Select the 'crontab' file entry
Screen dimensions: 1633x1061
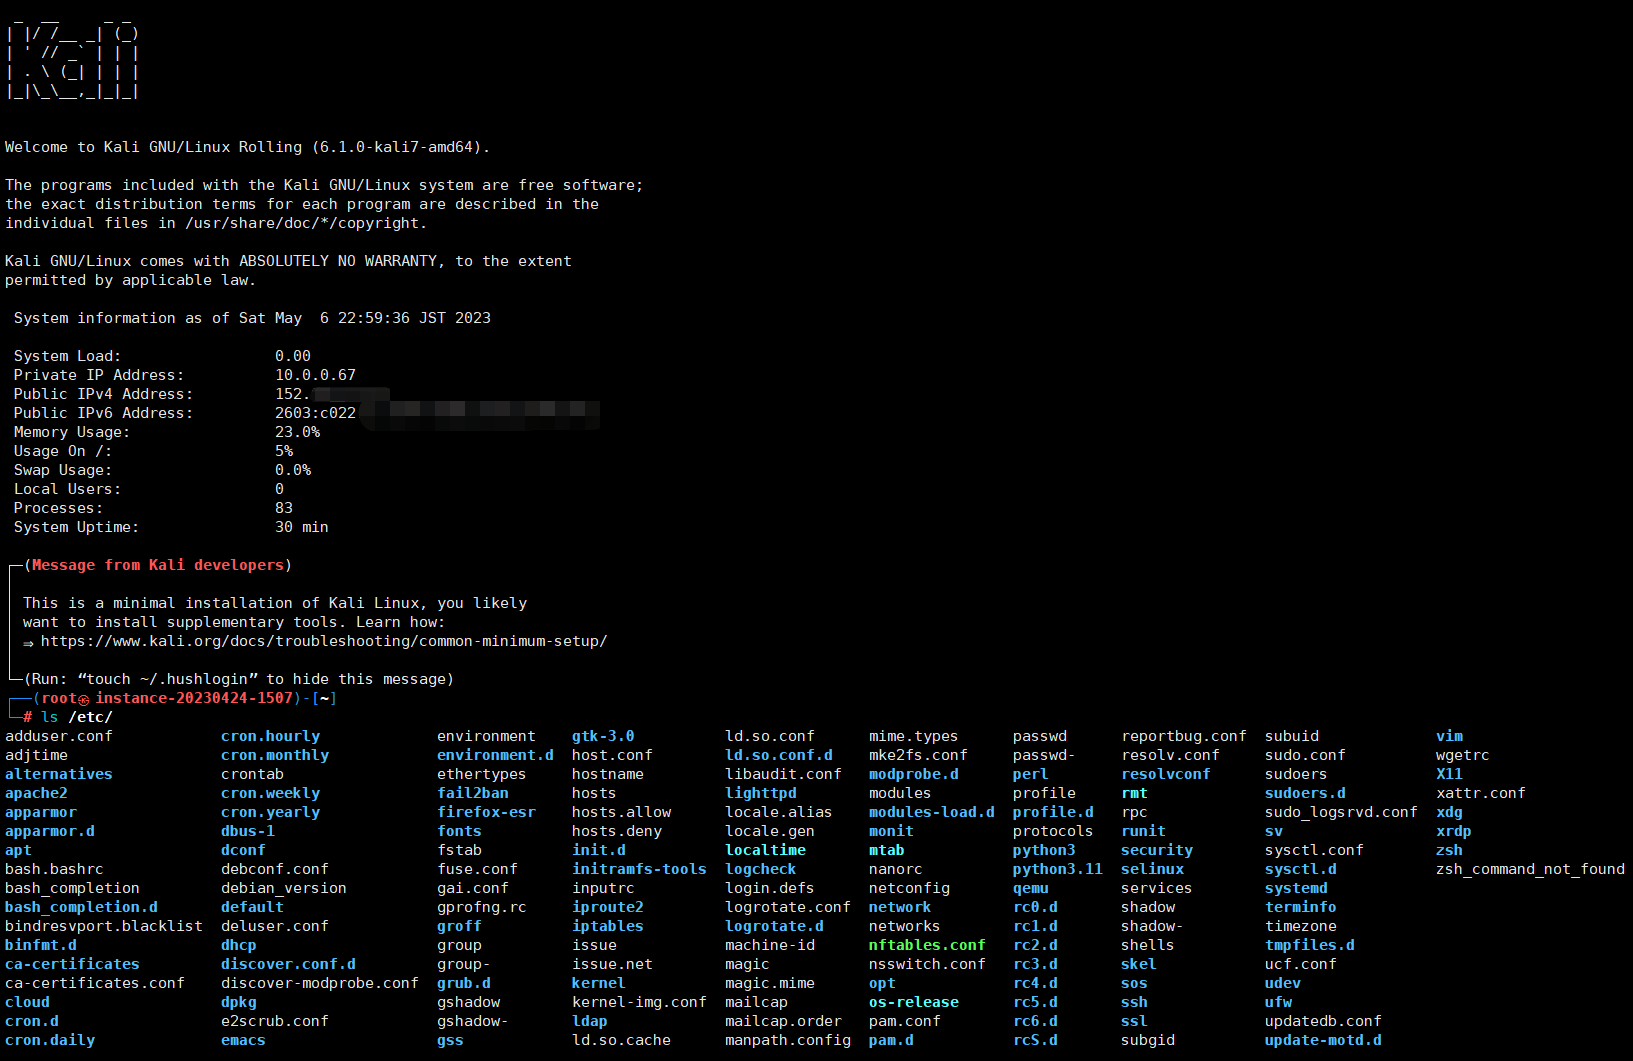click(253, 774)
